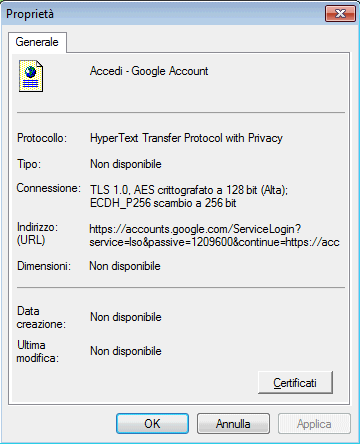Close the Proprietà dialog window
The image size is (360, 444).
coord(340,14)
